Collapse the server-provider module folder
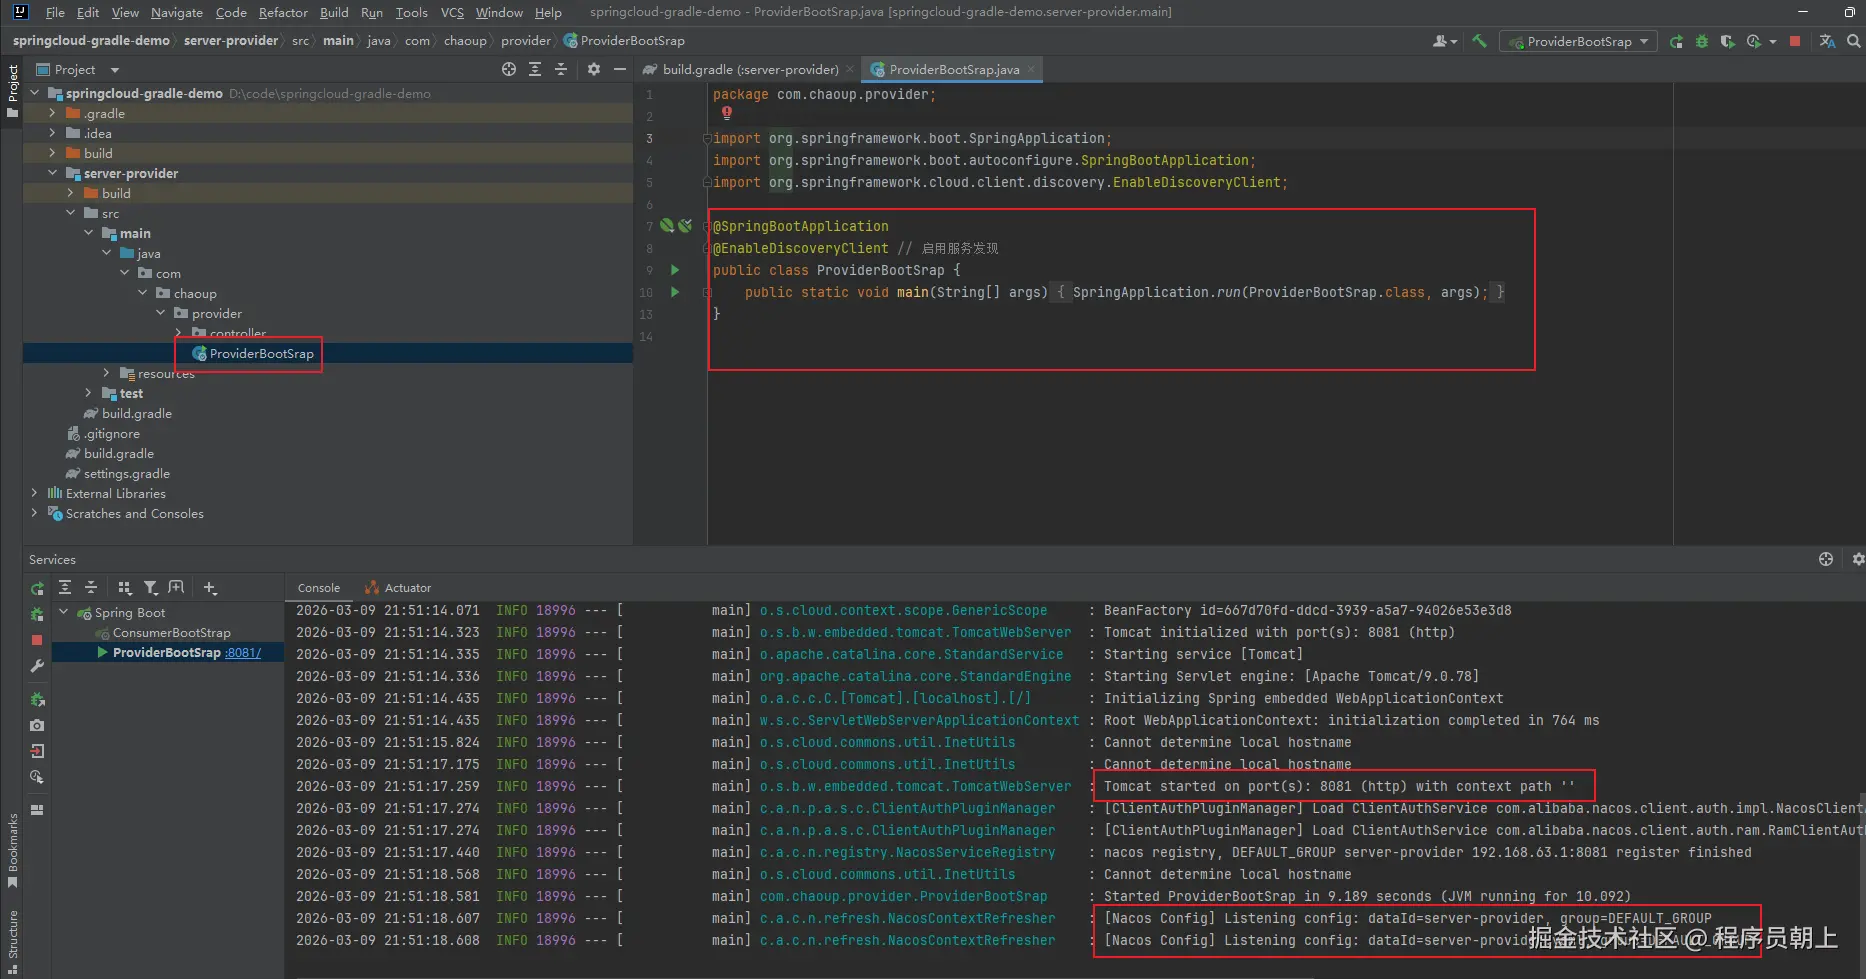The image size is (1866, 979). click(x=53, y=173)
